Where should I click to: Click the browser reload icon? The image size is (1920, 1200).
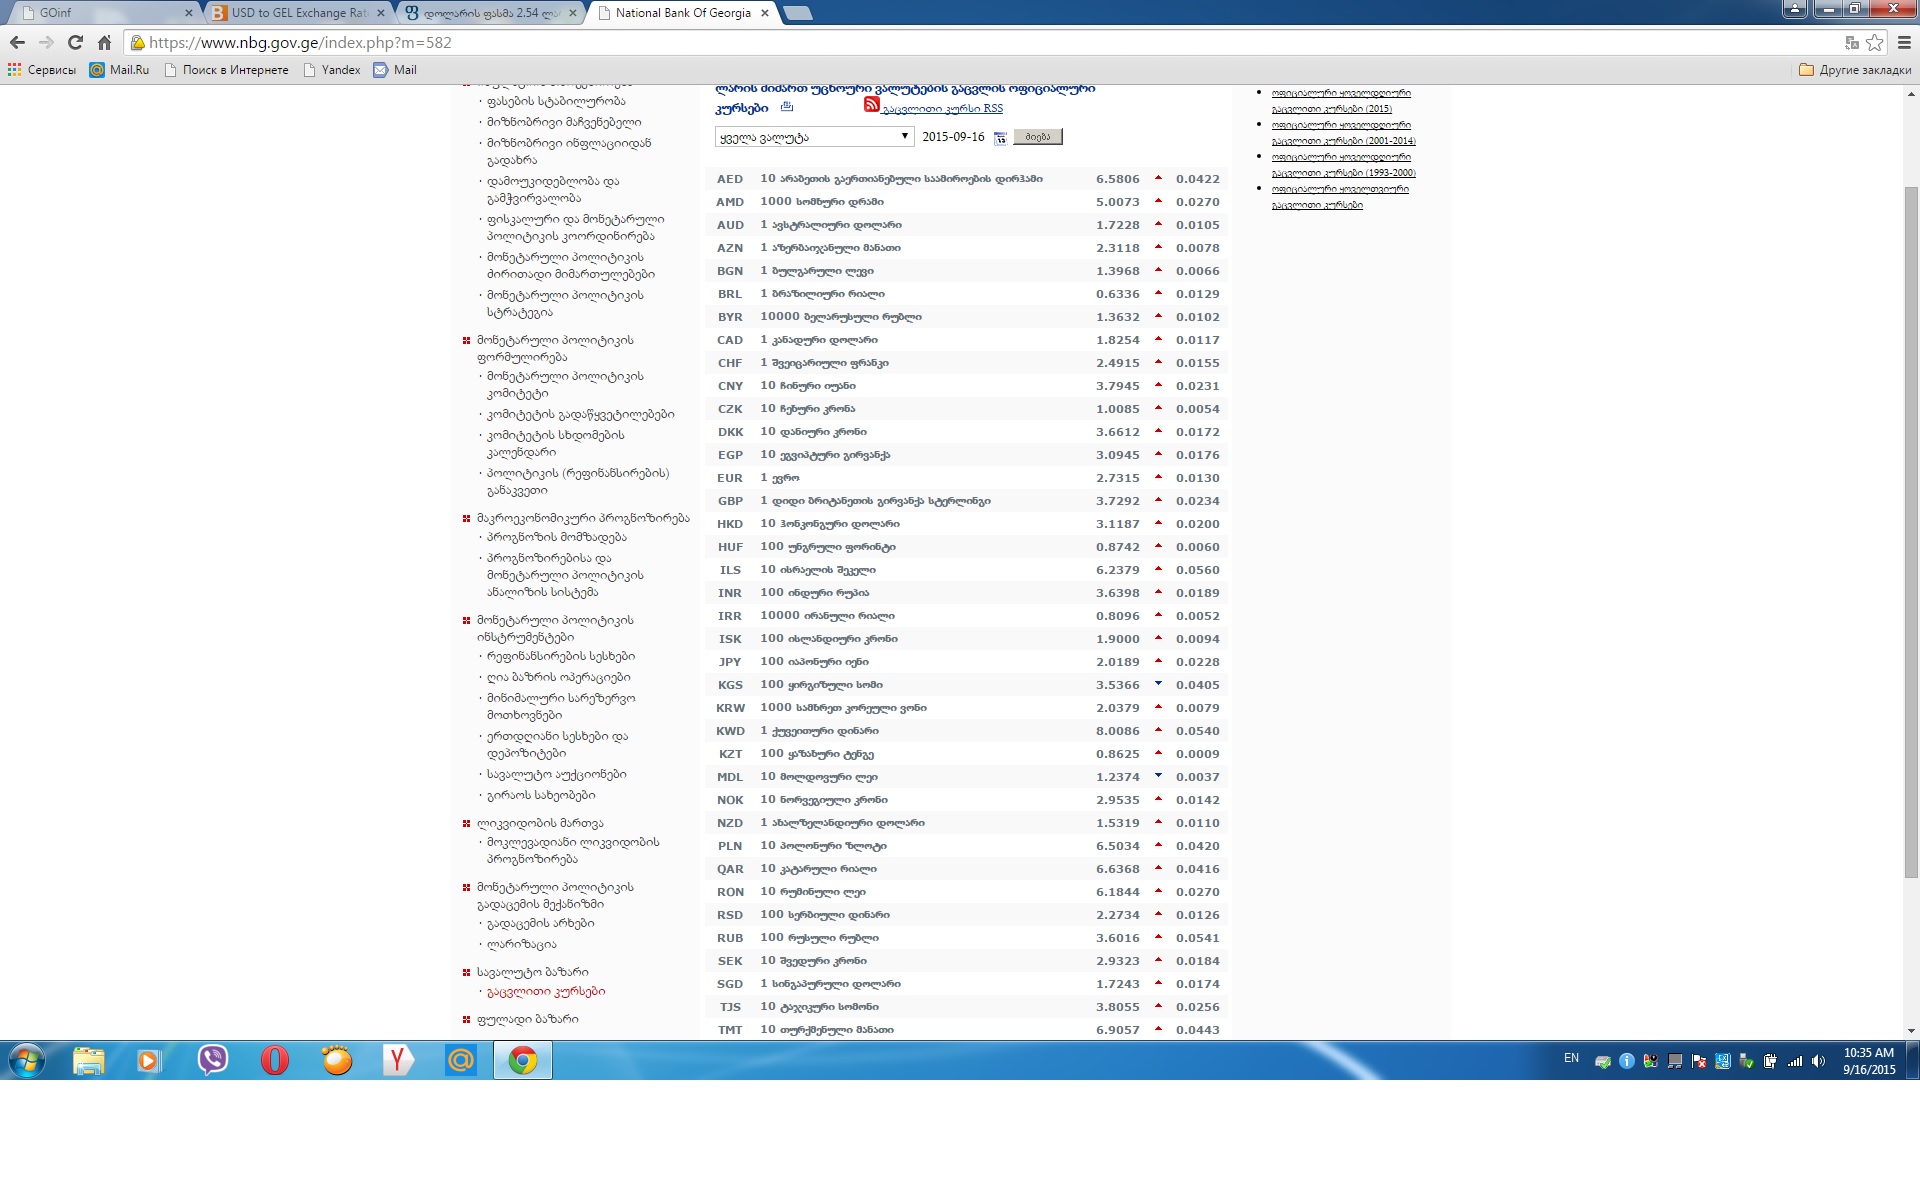pos(75,42)
